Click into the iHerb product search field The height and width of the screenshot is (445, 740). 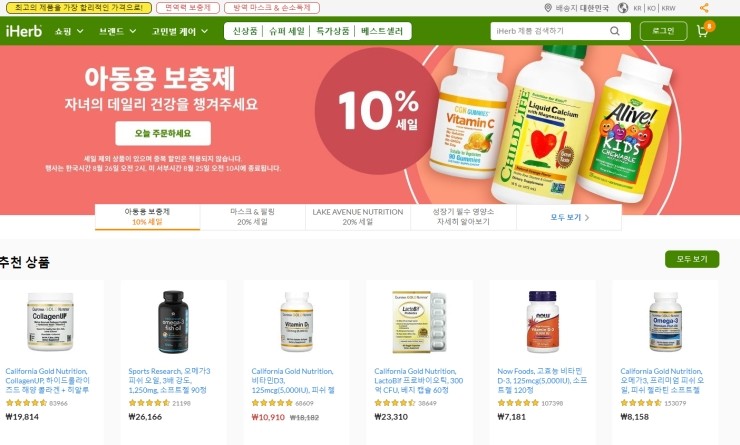tap(550, 31)
